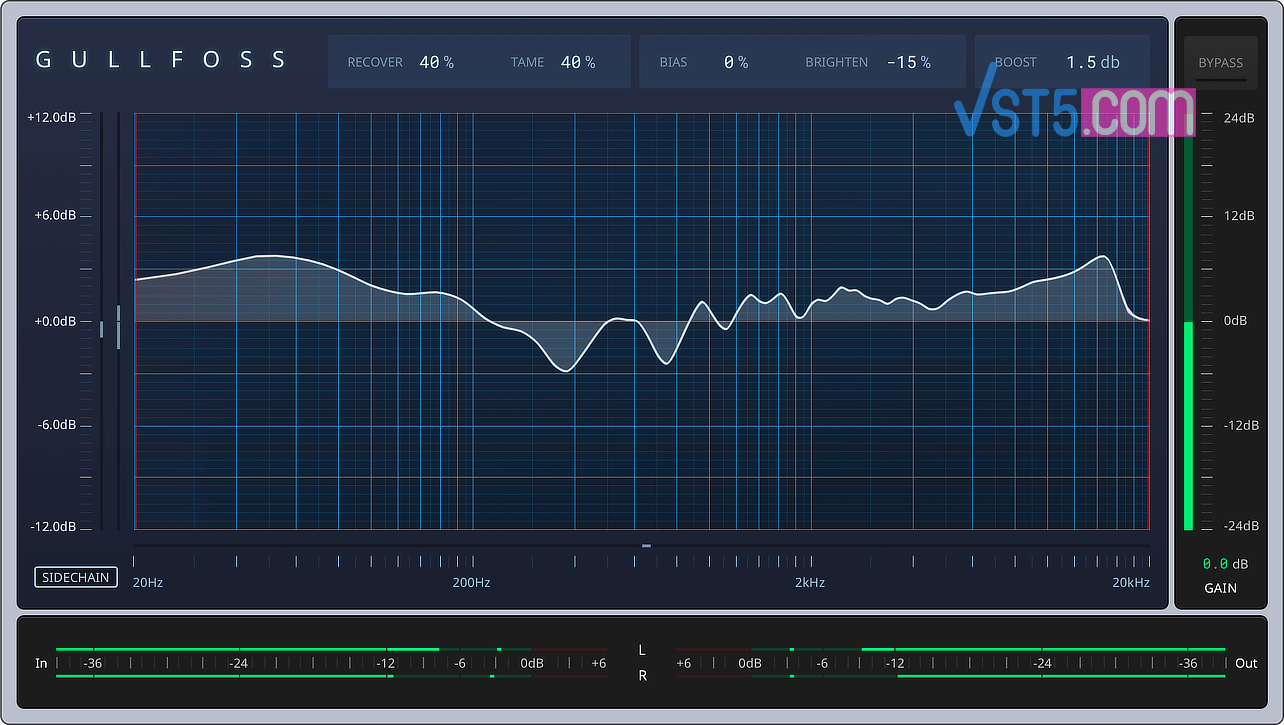The image size is (1284, 725).
Task: Enable the SIDECHAIN button
Action: point(76,577)
